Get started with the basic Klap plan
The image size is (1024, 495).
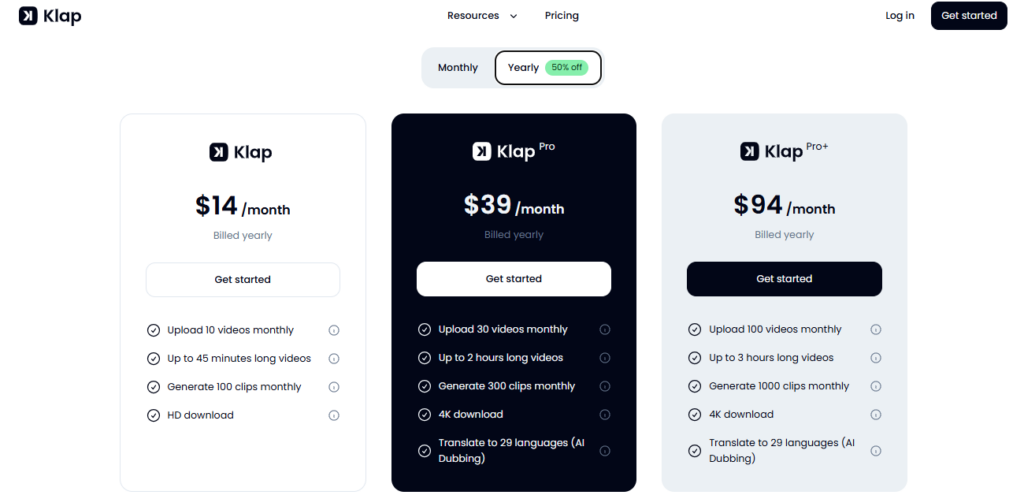click(243, 280)
